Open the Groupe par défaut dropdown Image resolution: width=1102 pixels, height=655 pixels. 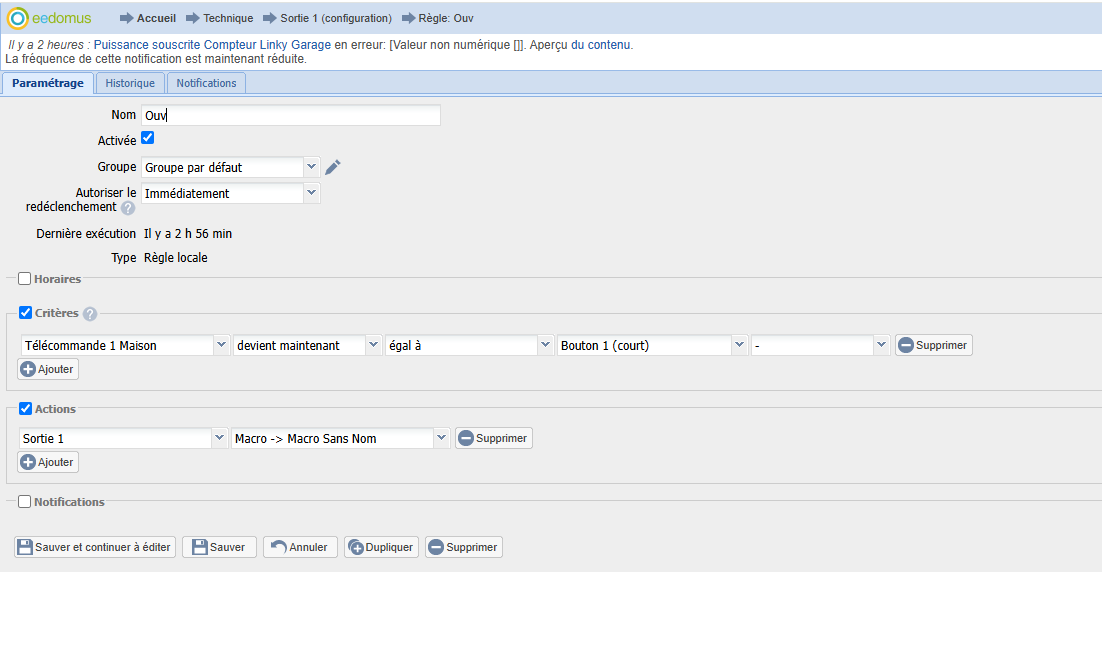click(x=231, y=167)
